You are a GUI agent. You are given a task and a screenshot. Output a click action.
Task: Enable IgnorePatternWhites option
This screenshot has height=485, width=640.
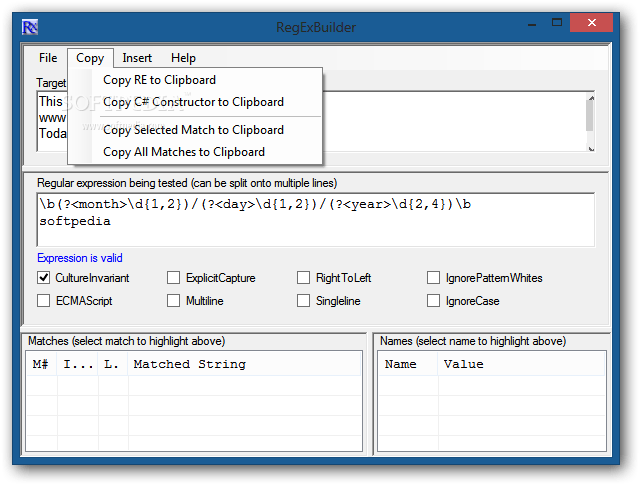tap(434, 277)
